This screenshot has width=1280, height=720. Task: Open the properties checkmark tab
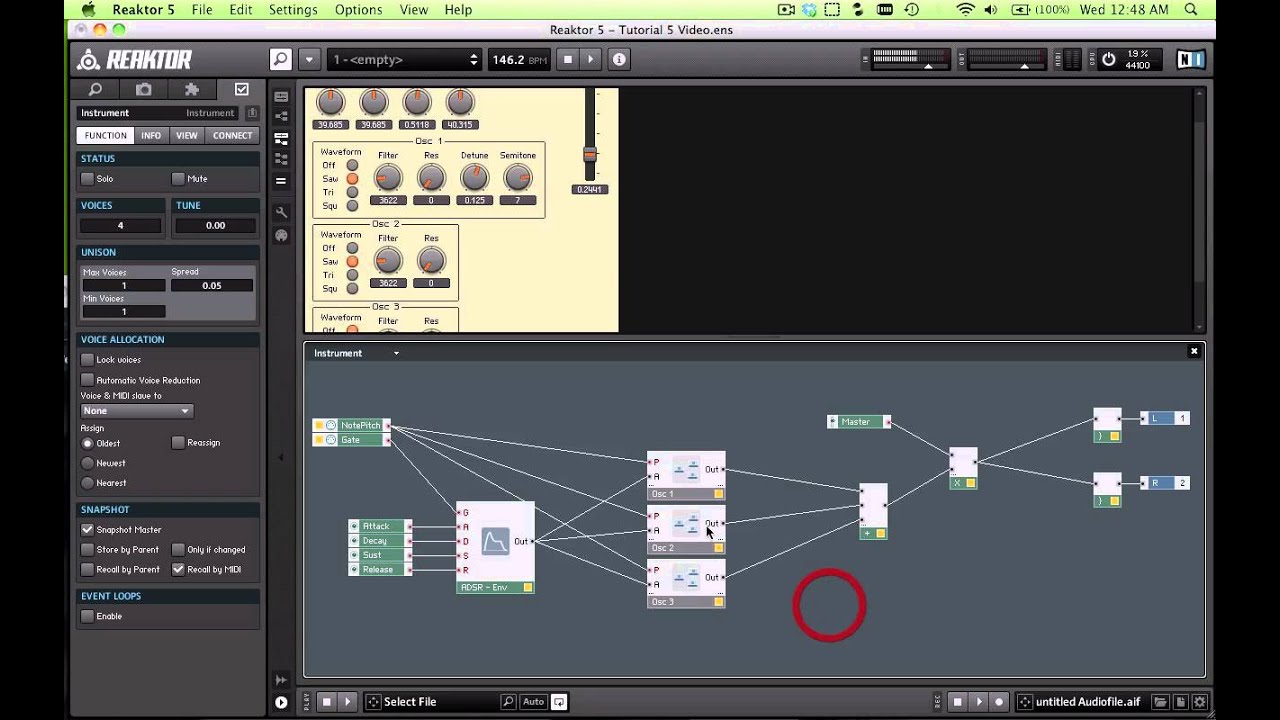241,89
